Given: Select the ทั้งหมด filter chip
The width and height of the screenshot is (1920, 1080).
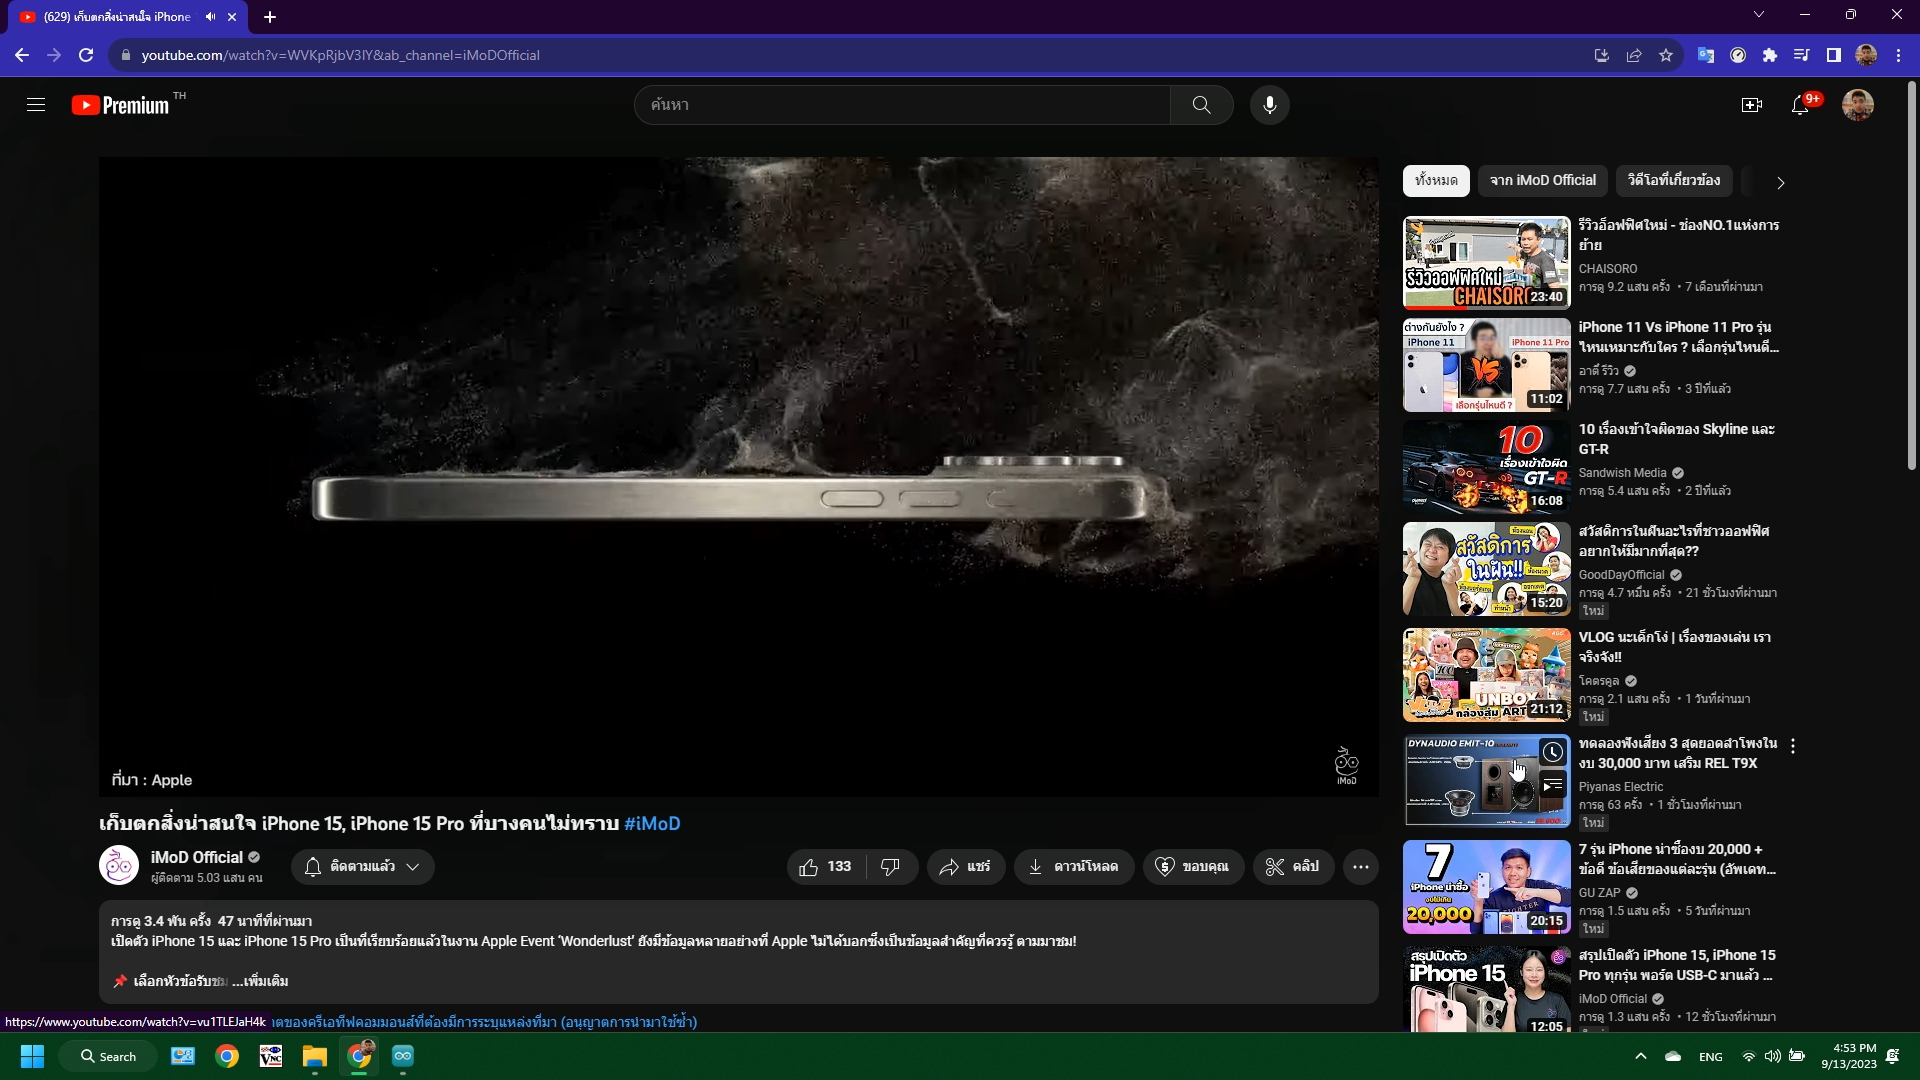Looking at the screenshot, I should coord(1436,180).
